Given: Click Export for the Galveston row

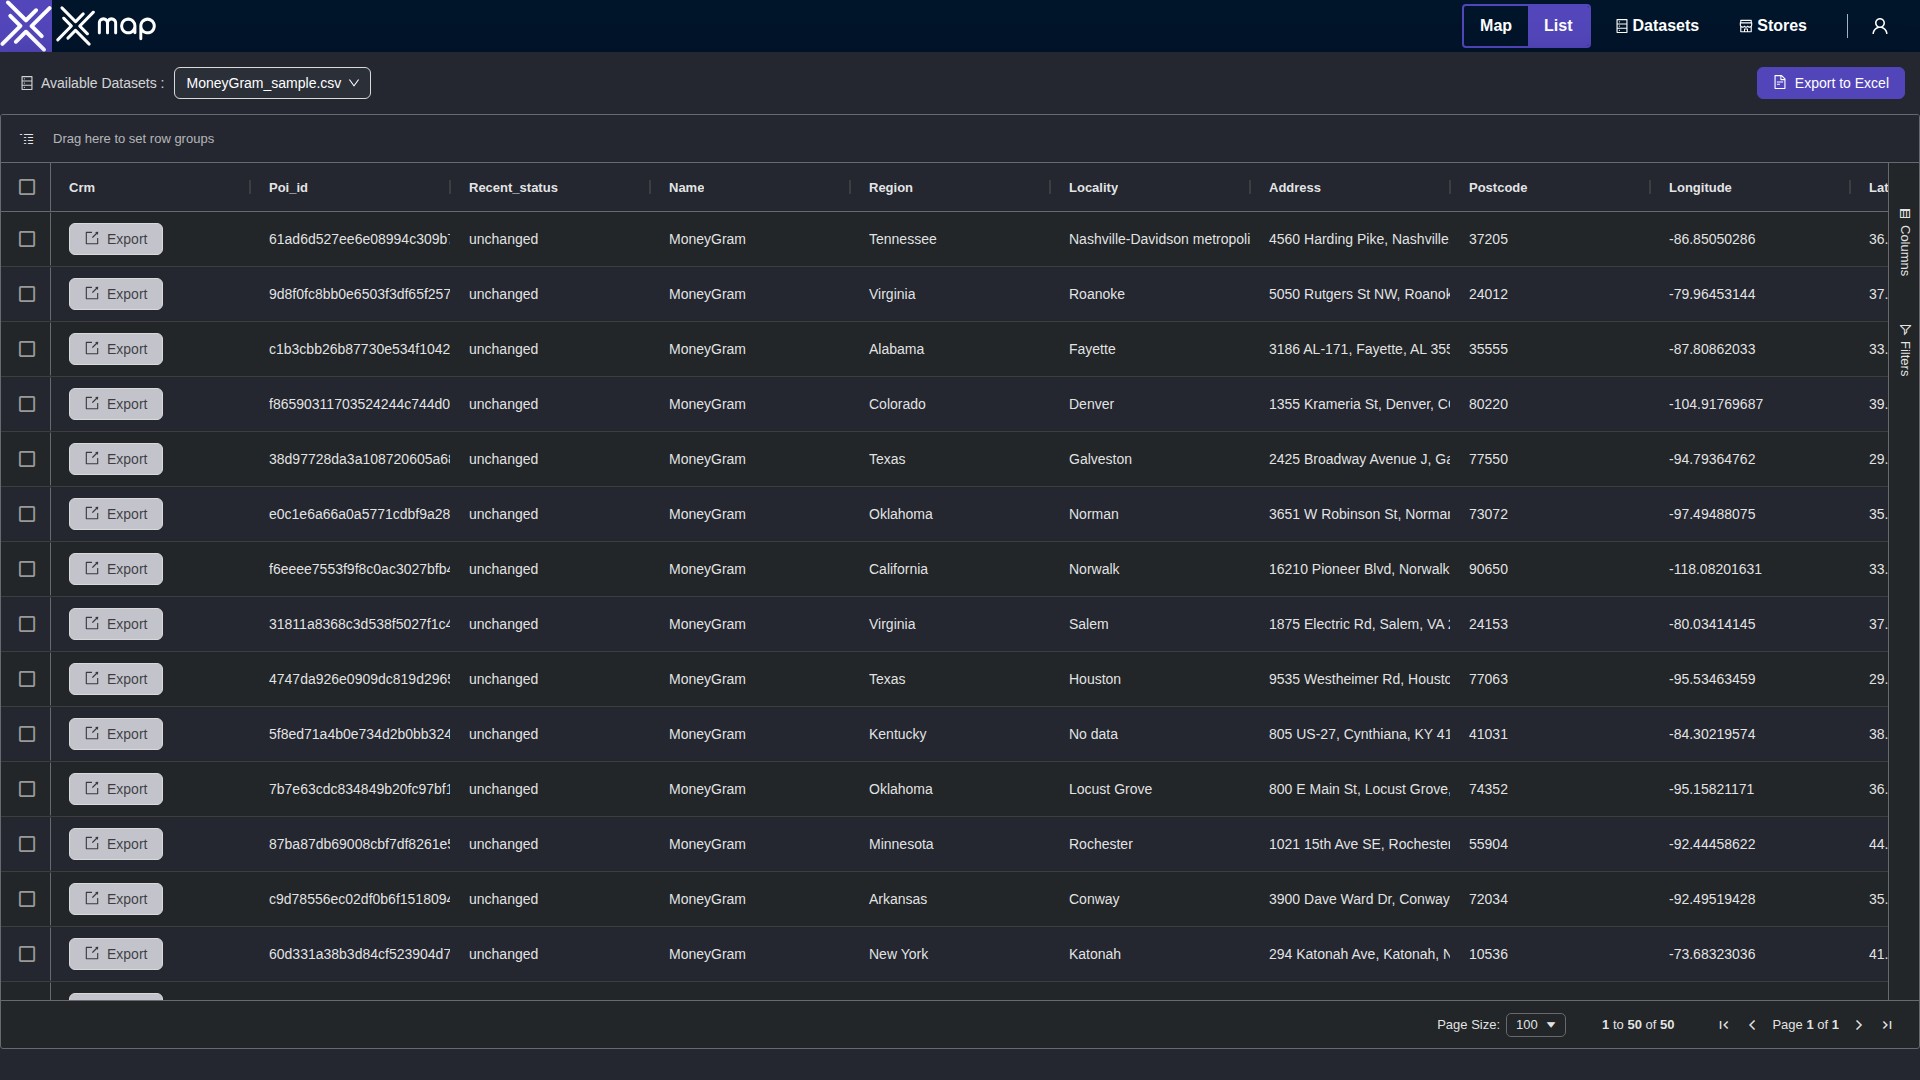Looking at the screenshot, I should click(116, 459).
